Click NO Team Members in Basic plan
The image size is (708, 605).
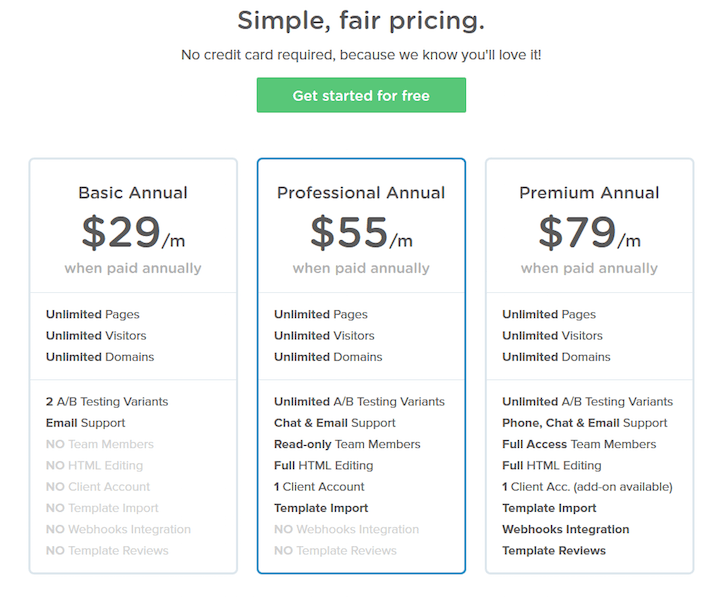(x=100, y=444)
